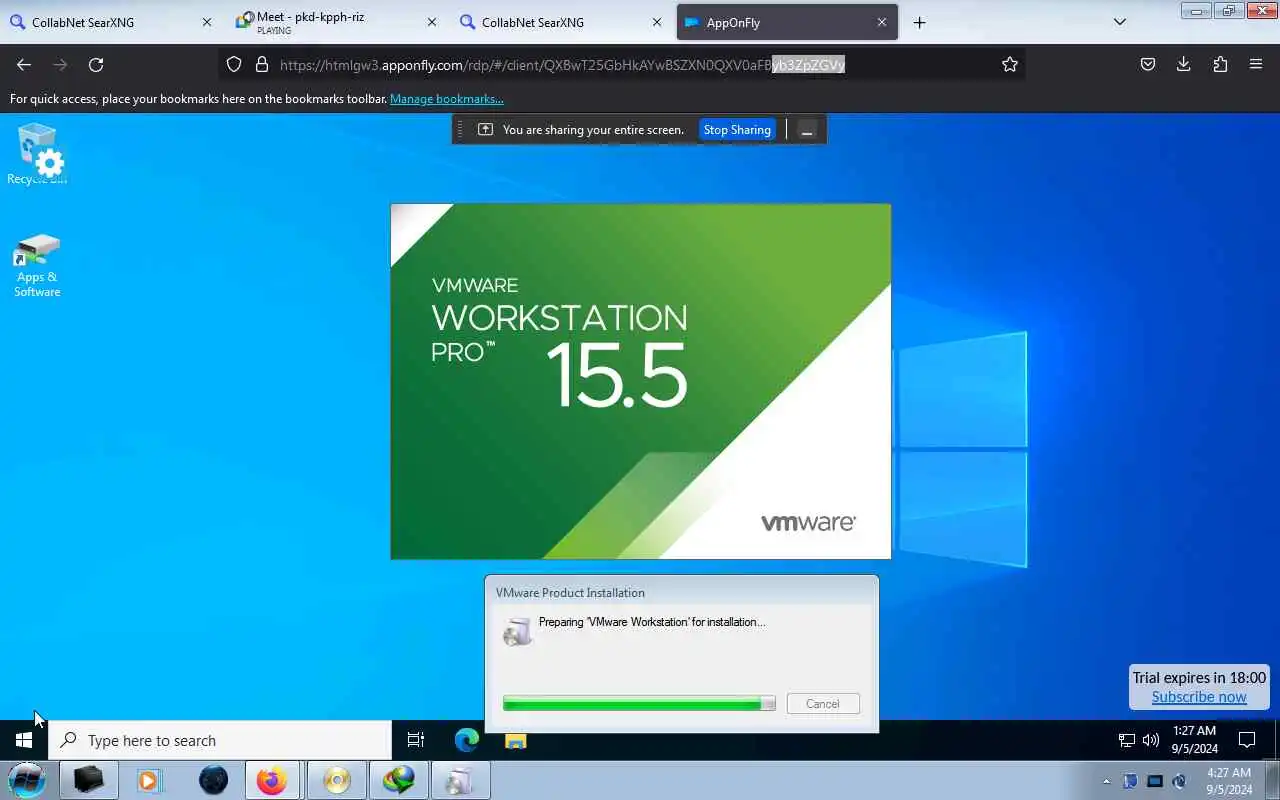Click the Trial expires in 18:00 text
Viewport: 1280px width, 800px height.
click(1199, 677)
